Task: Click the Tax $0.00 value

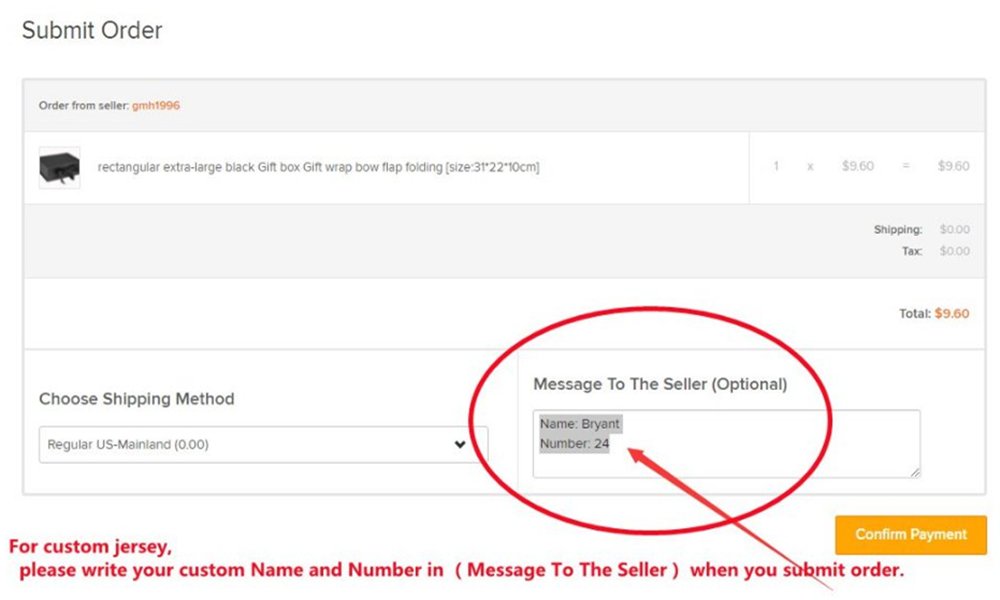Action: click(x=954, y=251)
